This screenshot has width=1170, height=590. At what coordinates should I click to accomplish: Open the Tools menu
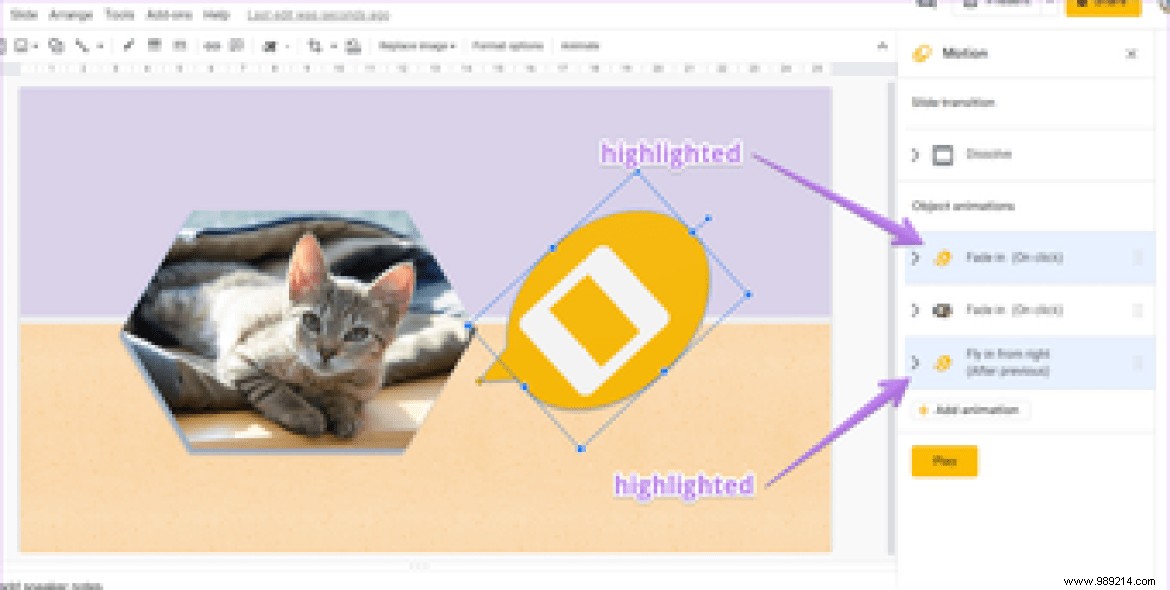click(119, 14)
